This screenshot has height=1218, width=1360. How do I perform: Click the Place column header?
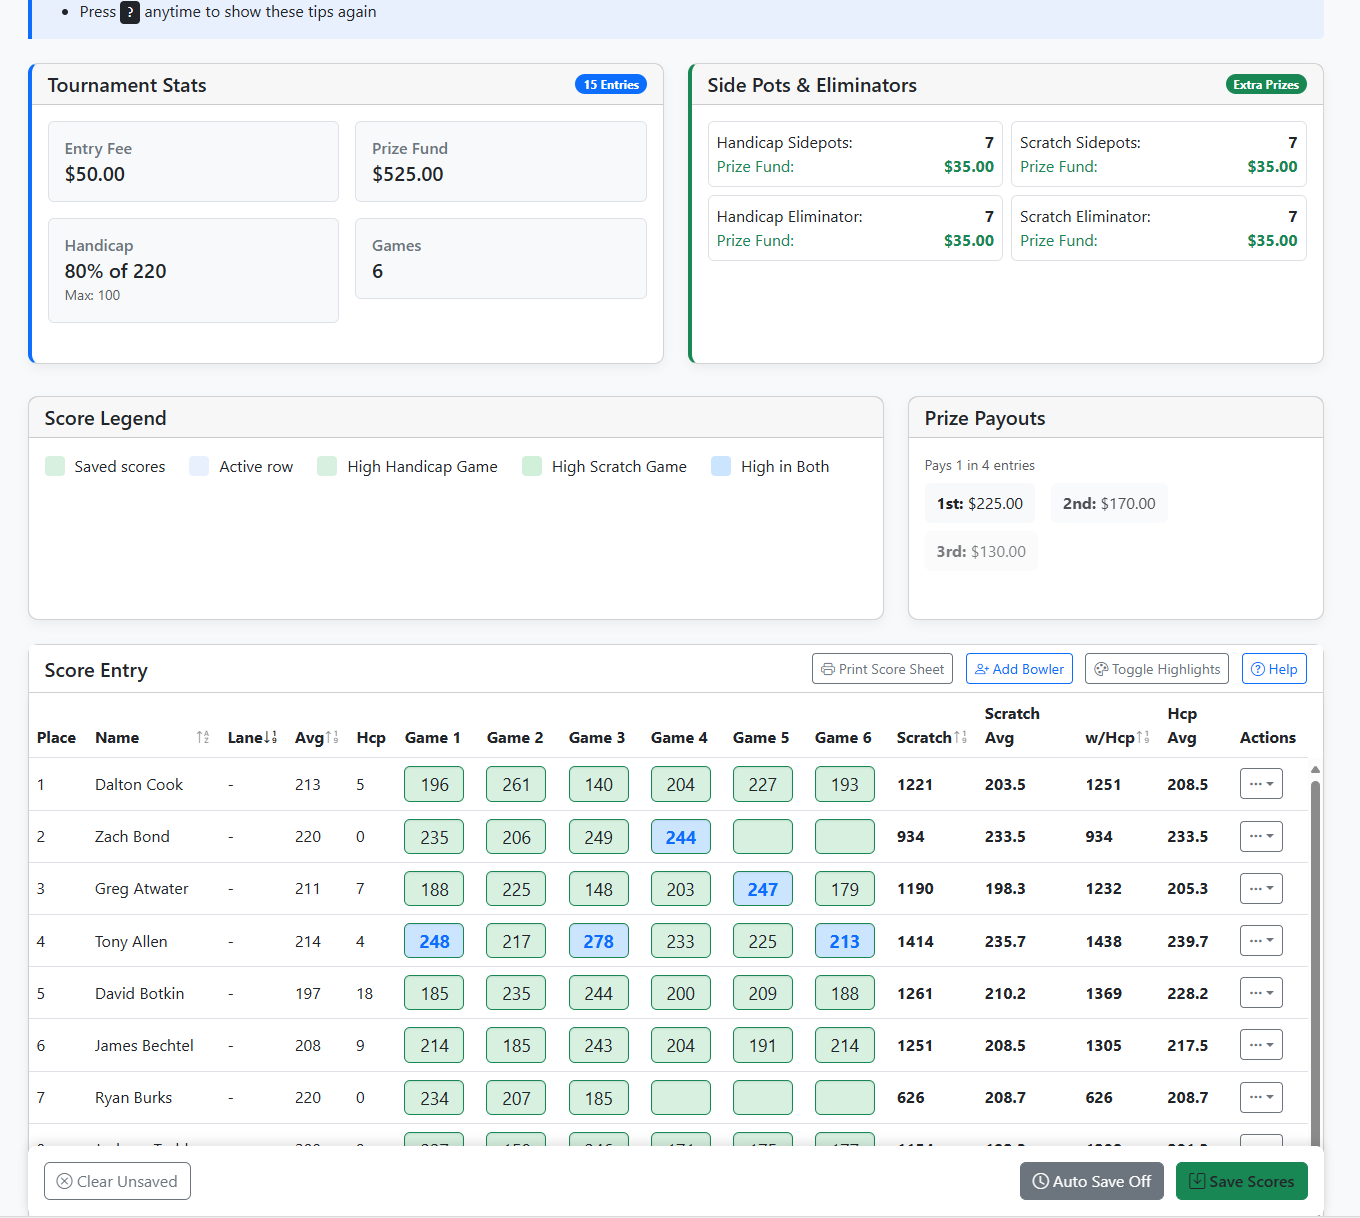coord(56,737)
